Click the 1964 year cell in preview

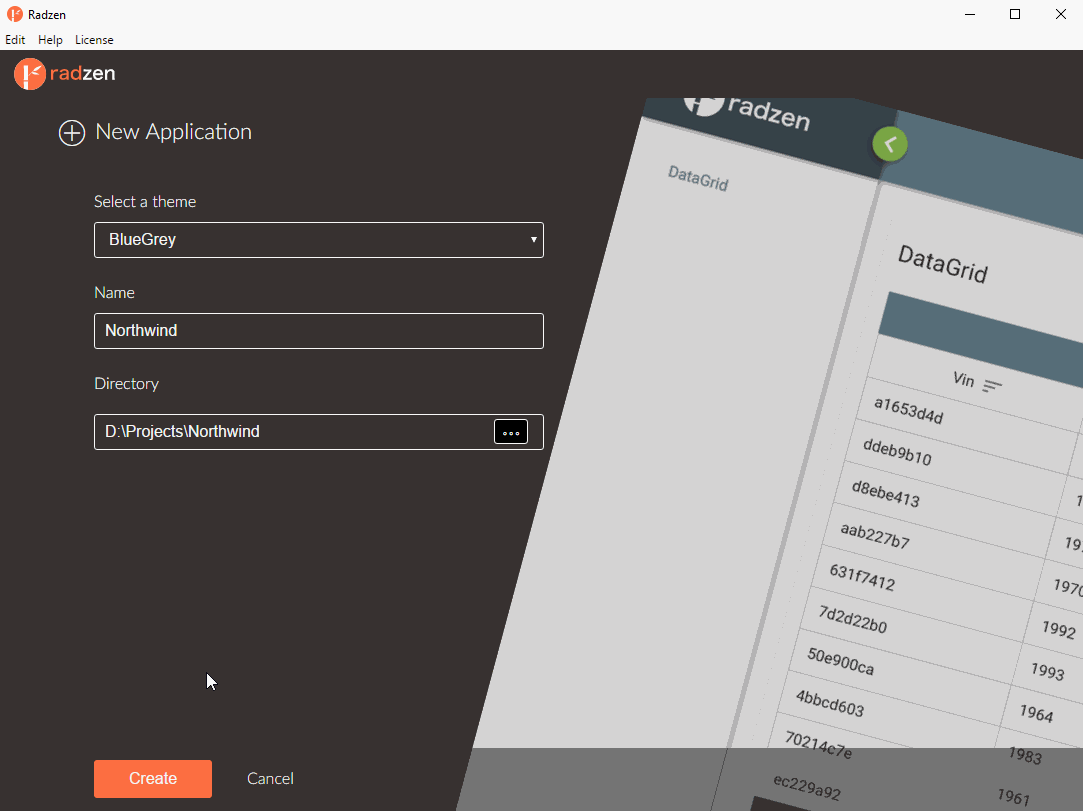(x=1036, y=712)
